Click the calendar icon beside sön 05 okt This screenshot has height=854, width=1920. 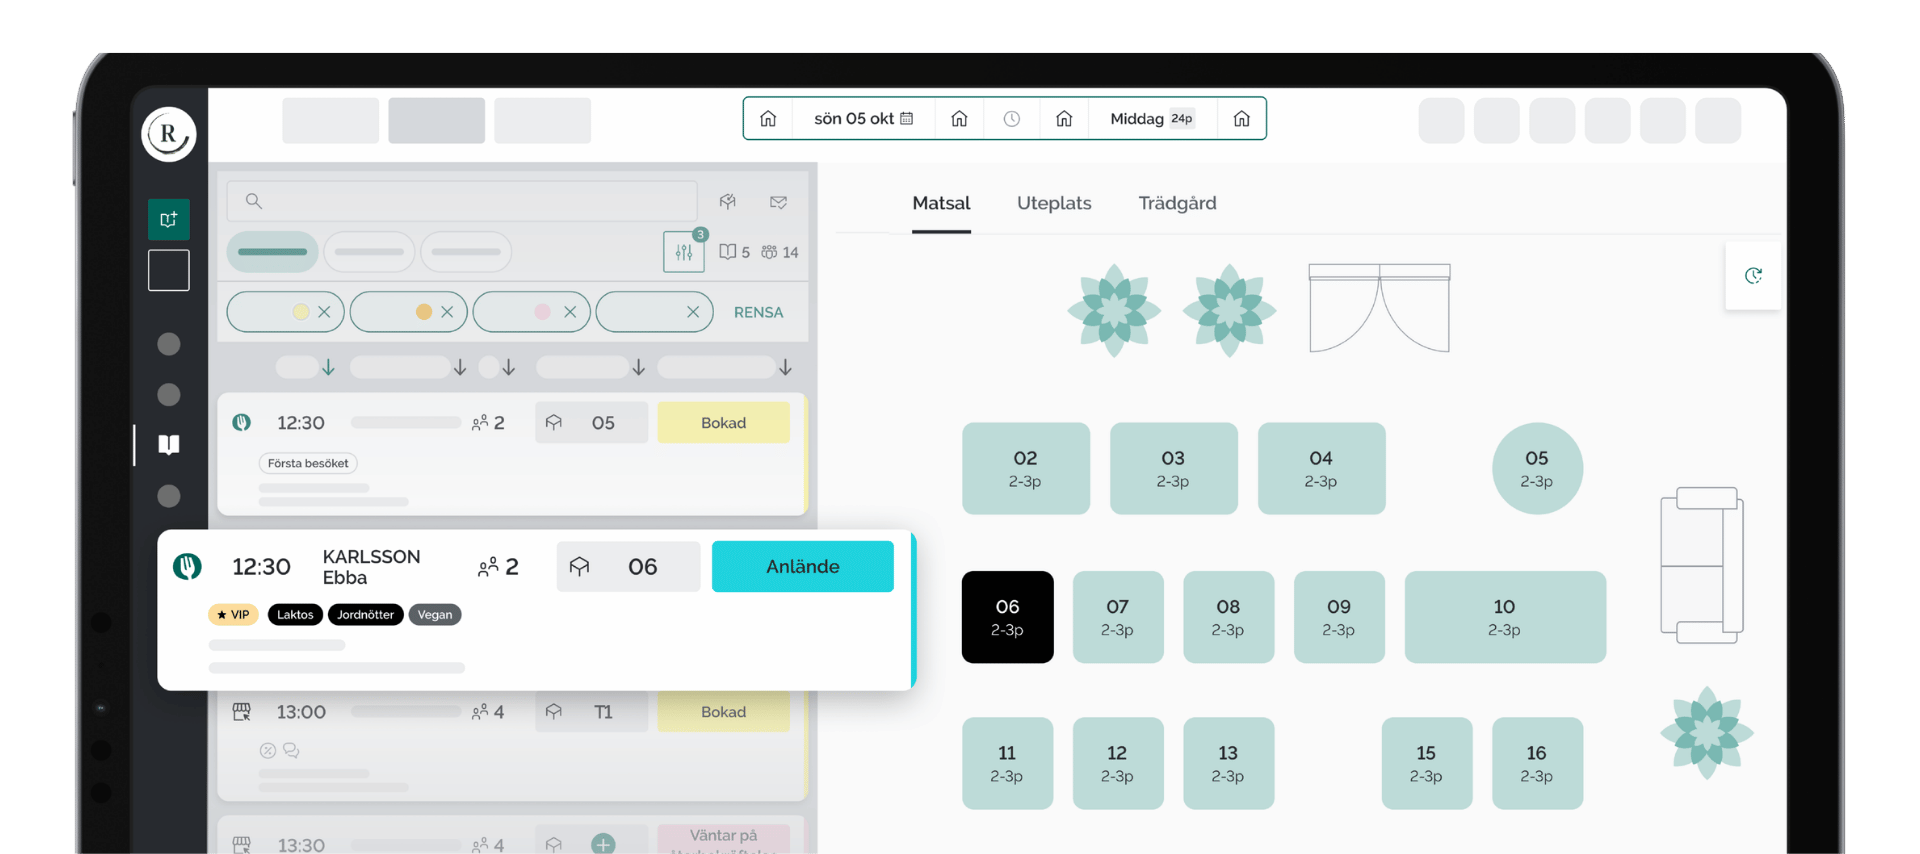point(907,118)
